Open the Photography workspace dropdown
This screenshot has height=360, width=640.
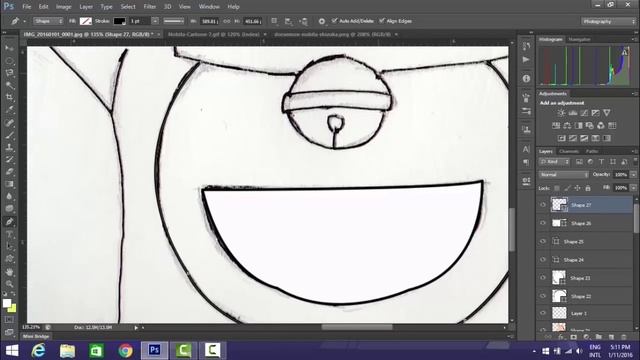pos(608,21)
